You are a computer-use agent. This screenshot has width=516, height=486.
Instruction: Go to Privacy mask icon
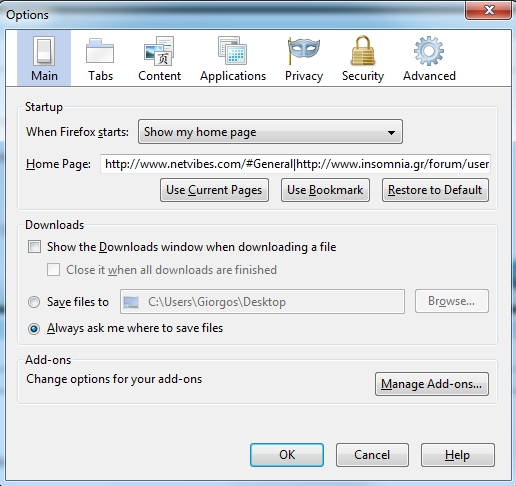(303, 51)
